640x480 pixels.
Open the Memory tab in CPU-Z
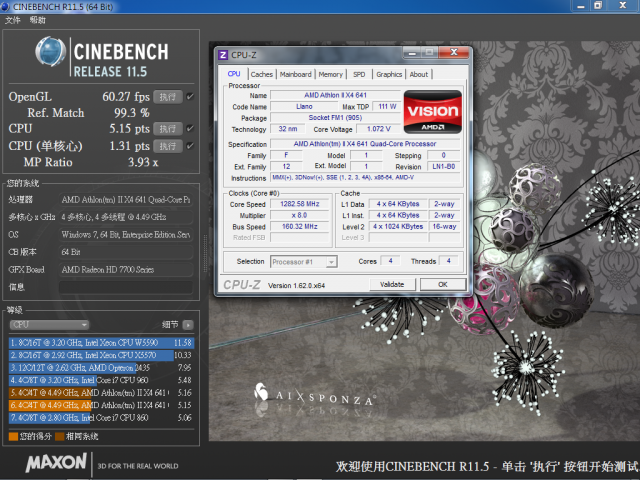(331, 74)
